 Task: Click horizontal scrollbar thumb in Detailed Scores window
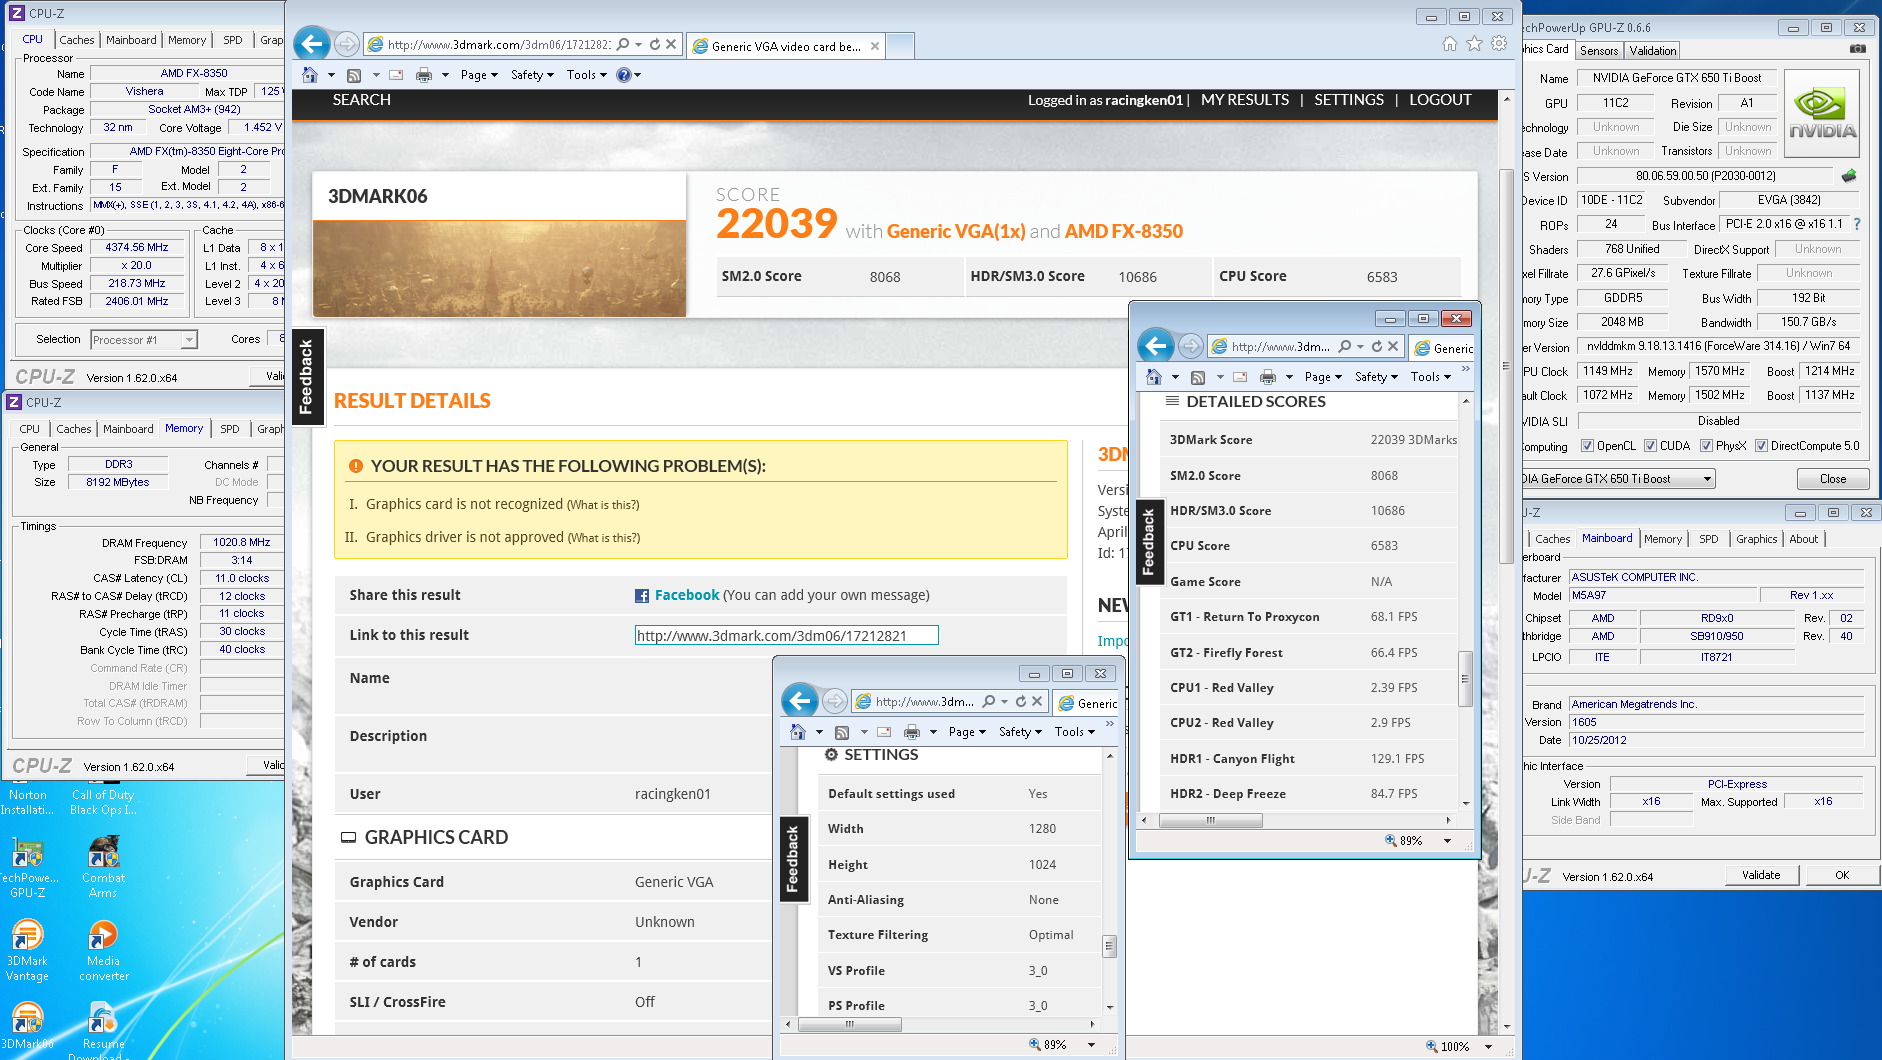coord(1210,820)
